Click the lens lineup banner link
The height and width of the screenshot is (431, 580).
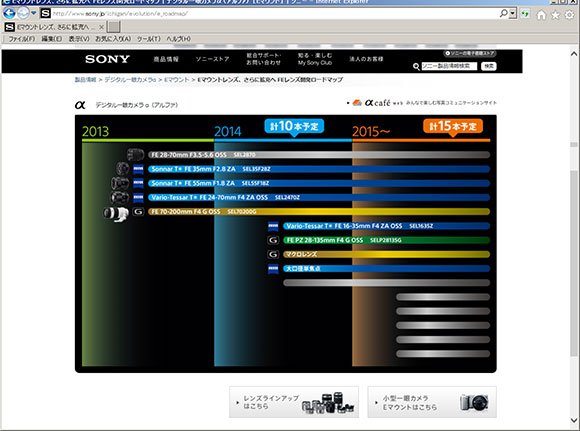click(x=294, y=402)
